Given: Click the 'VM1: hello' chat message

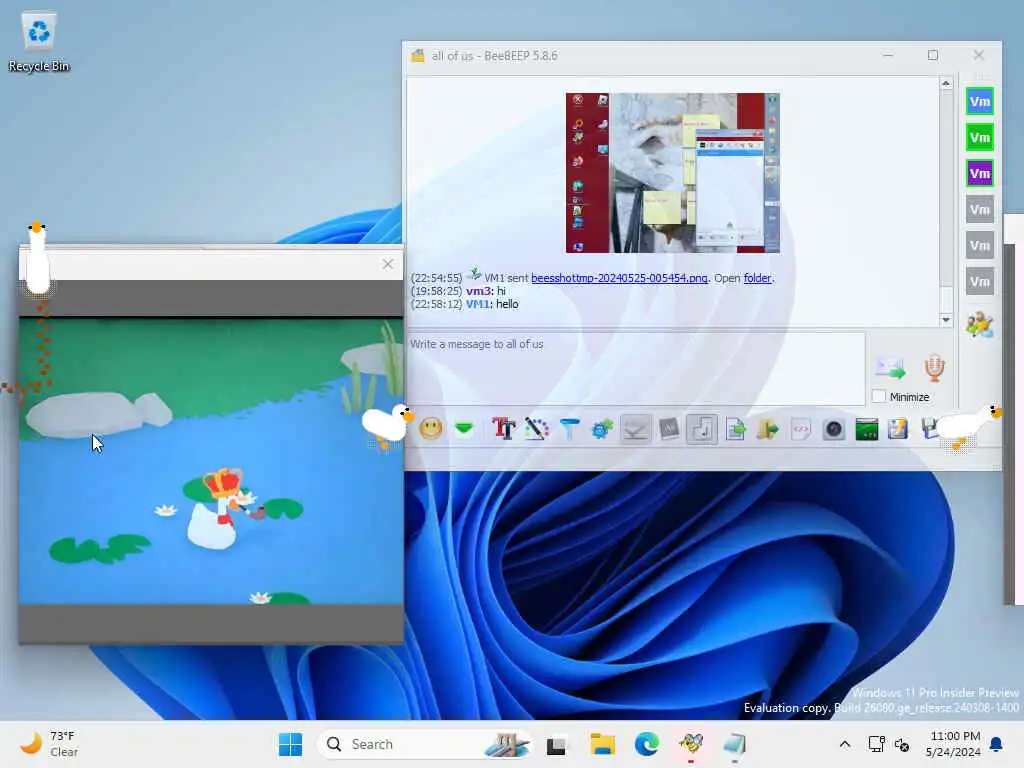Looking at the screenshot, I should (x=464, y=304).
